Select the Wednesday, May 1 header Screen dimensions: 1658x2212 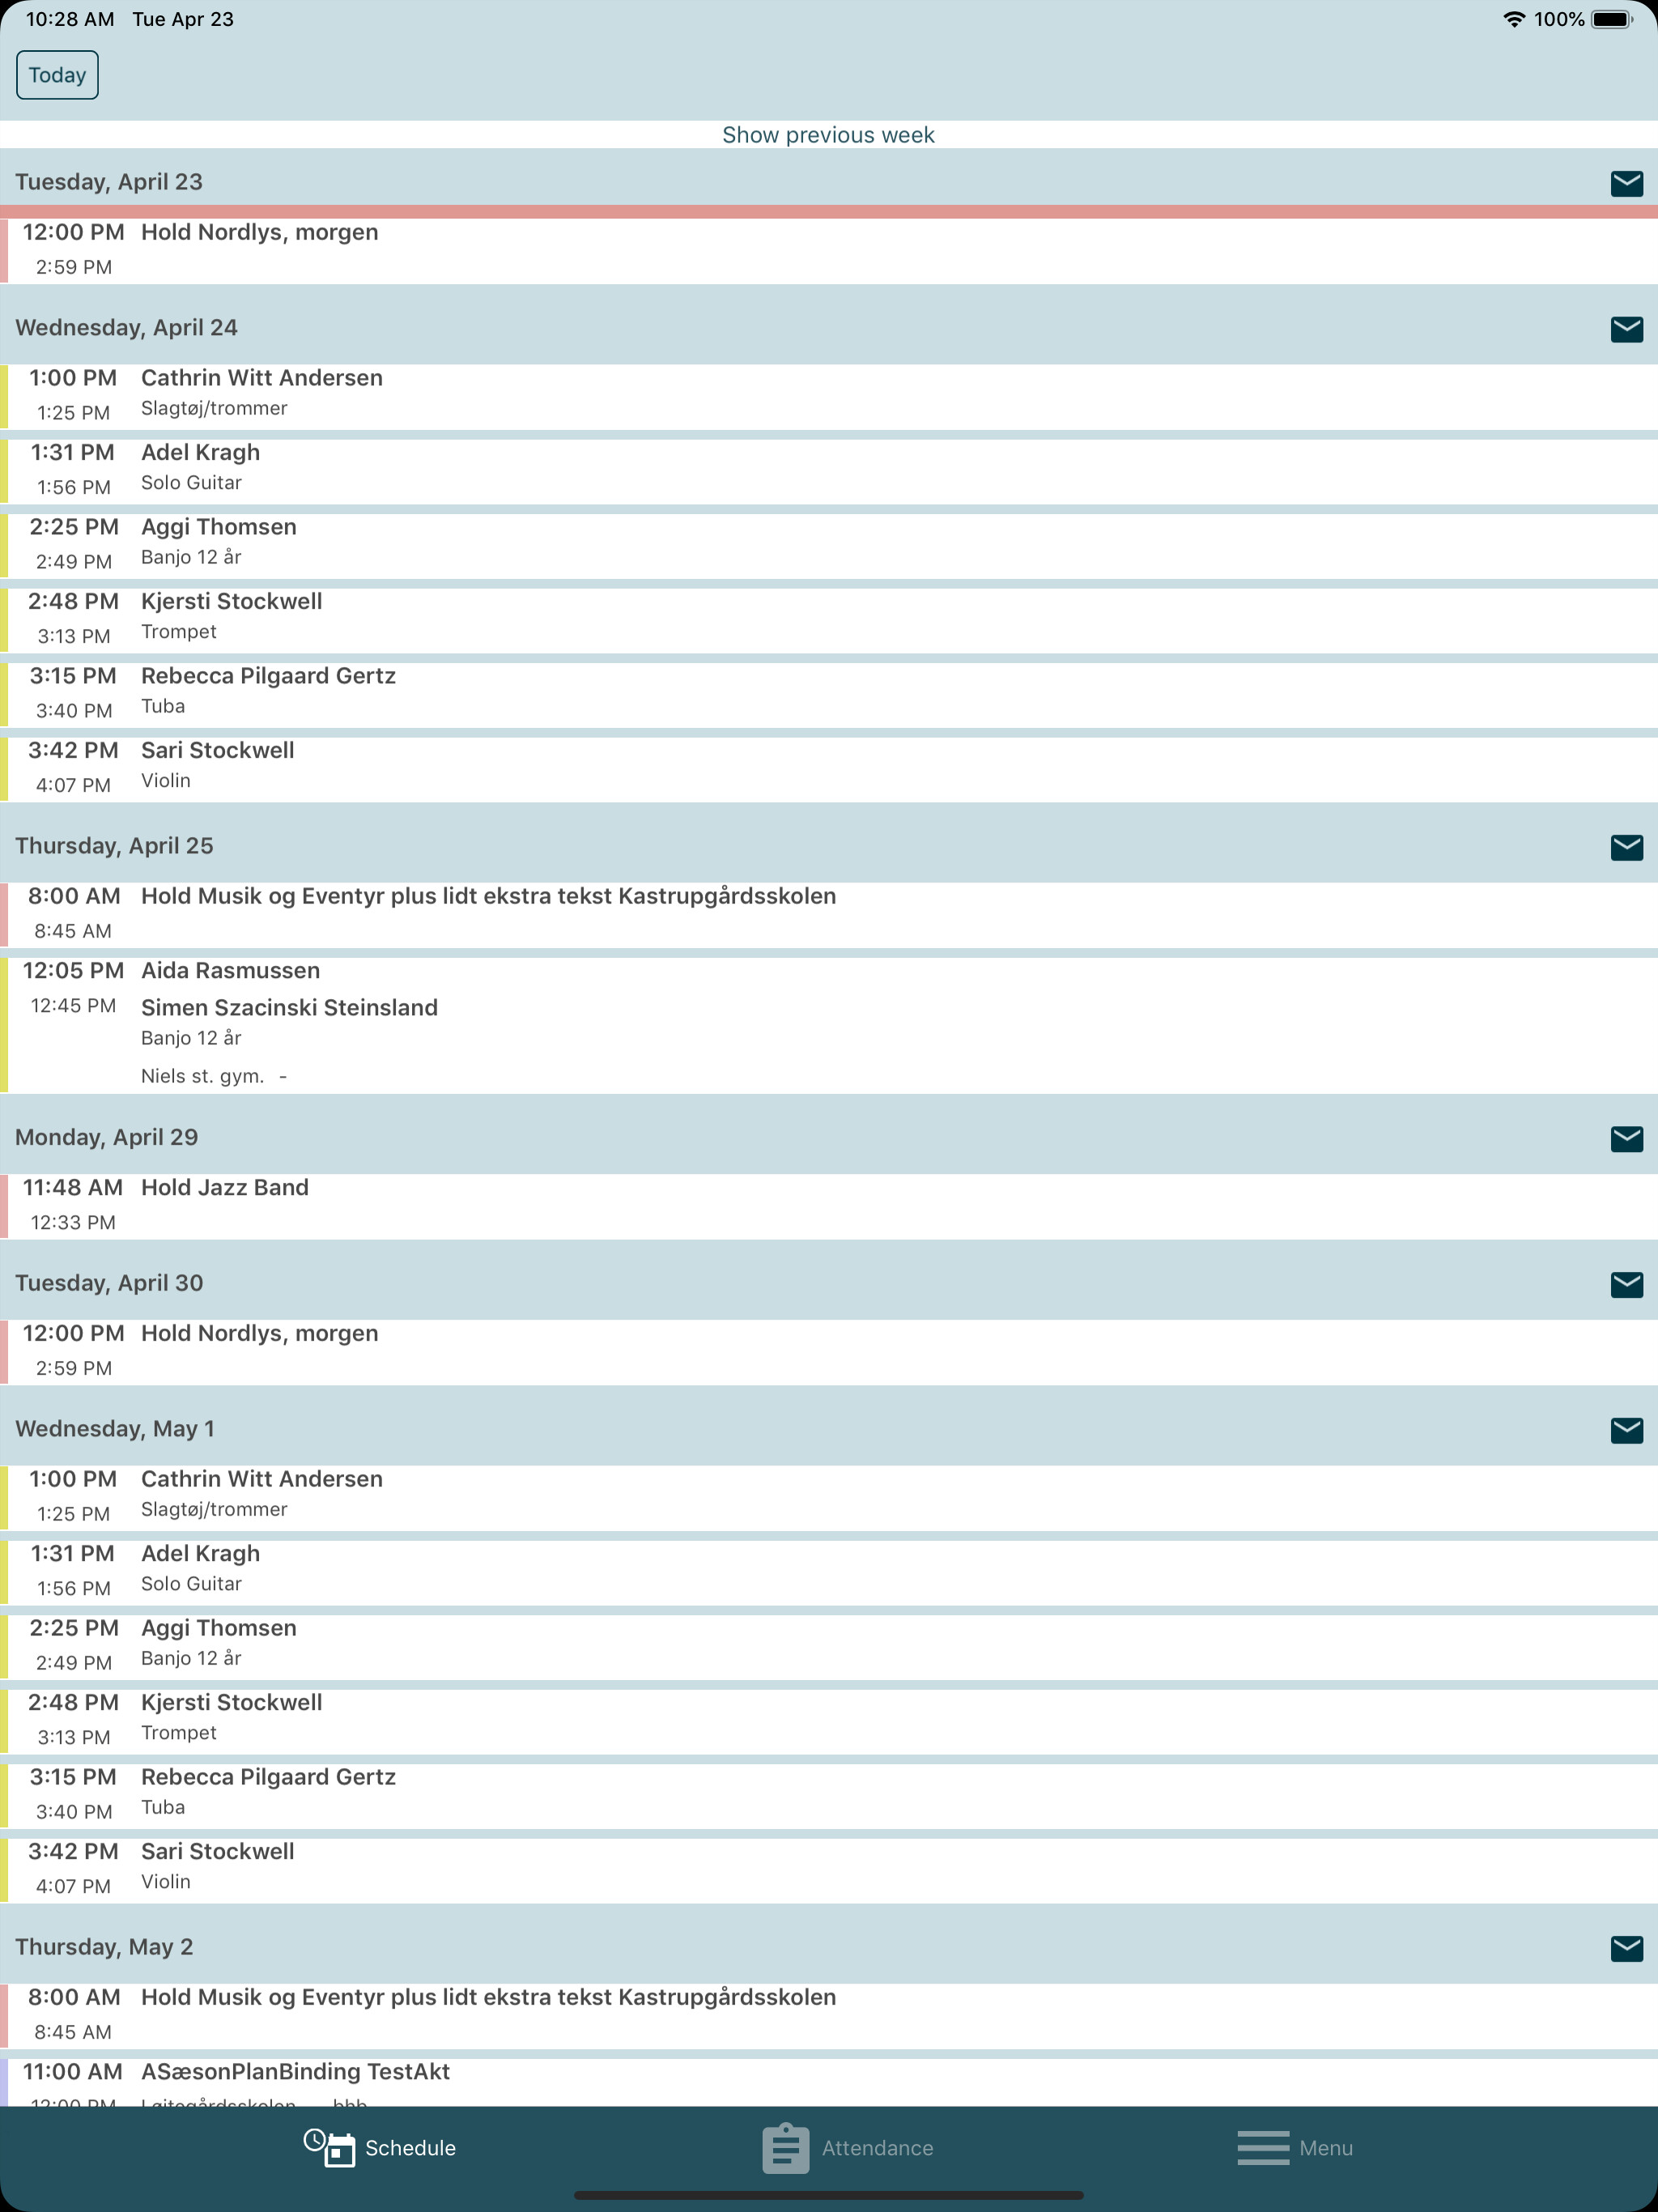115,1429
